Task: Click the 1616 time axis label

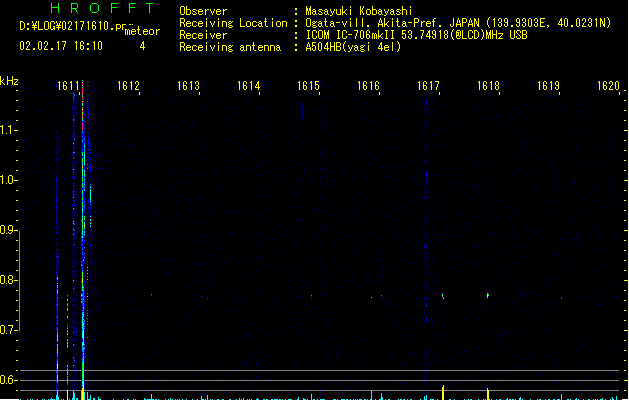Action: tap(368, 86)
